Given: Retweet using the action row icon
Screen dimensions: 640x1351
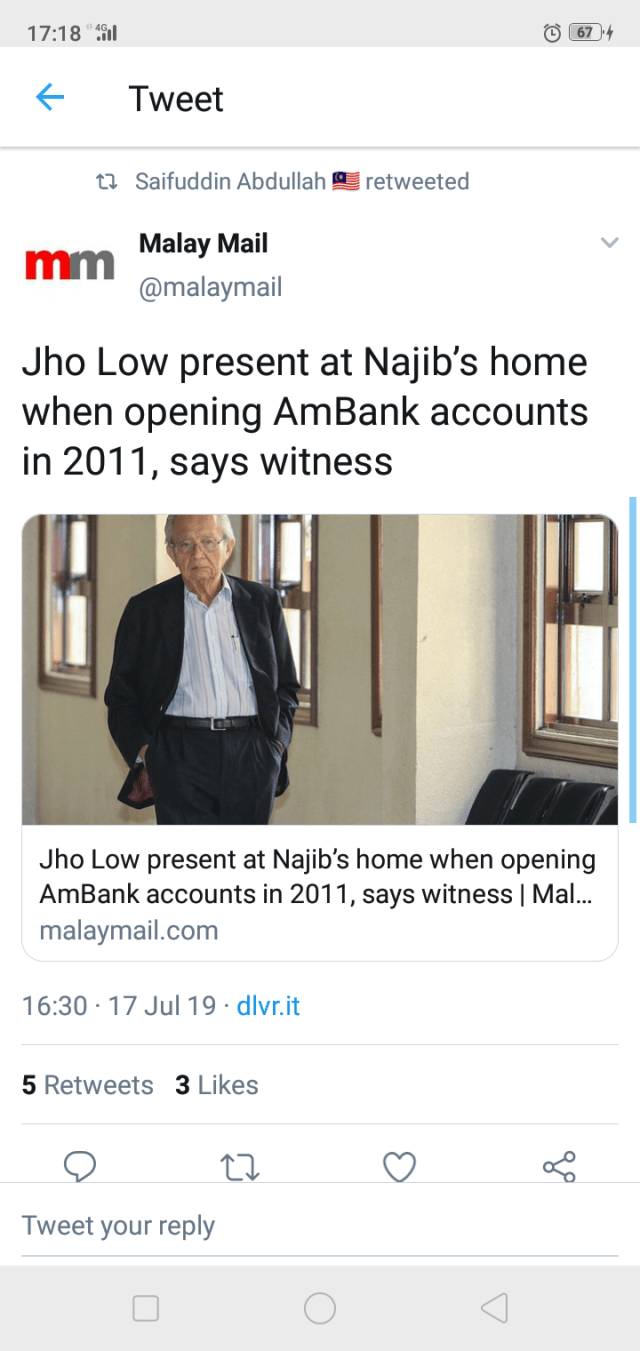Looking at the screenshot, I should coord(240,1166).
